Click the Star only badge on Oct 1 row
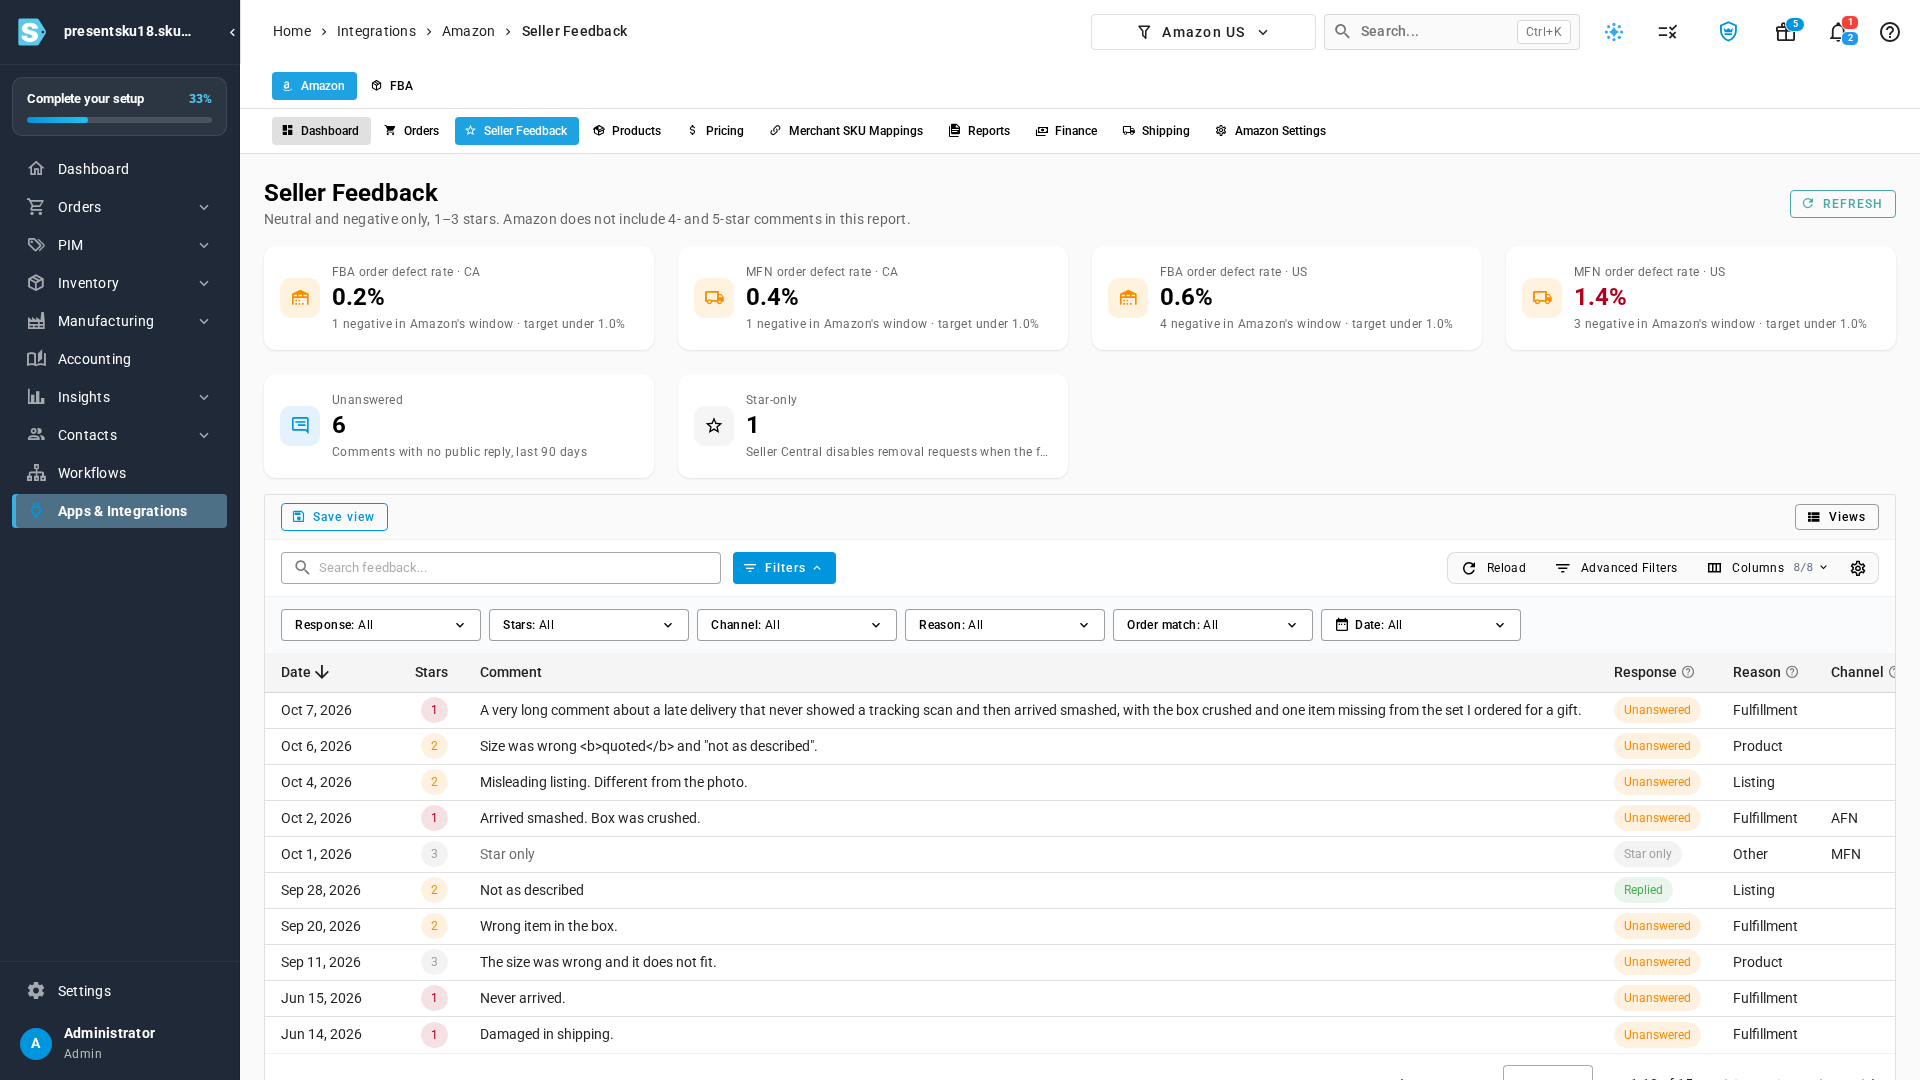 [x=1647, y=854]
